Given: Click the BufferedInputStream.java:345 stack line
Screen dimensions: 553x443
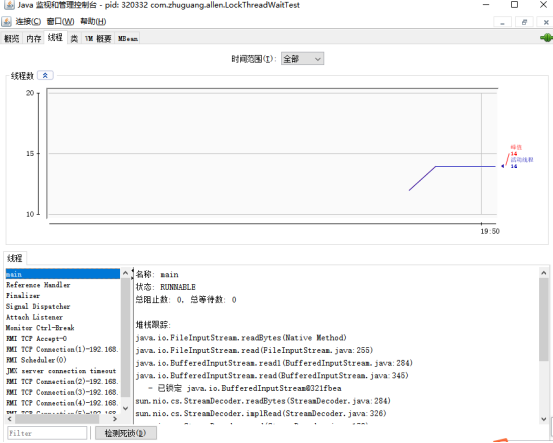Looking at the screenshot, I should click(272, 376).
